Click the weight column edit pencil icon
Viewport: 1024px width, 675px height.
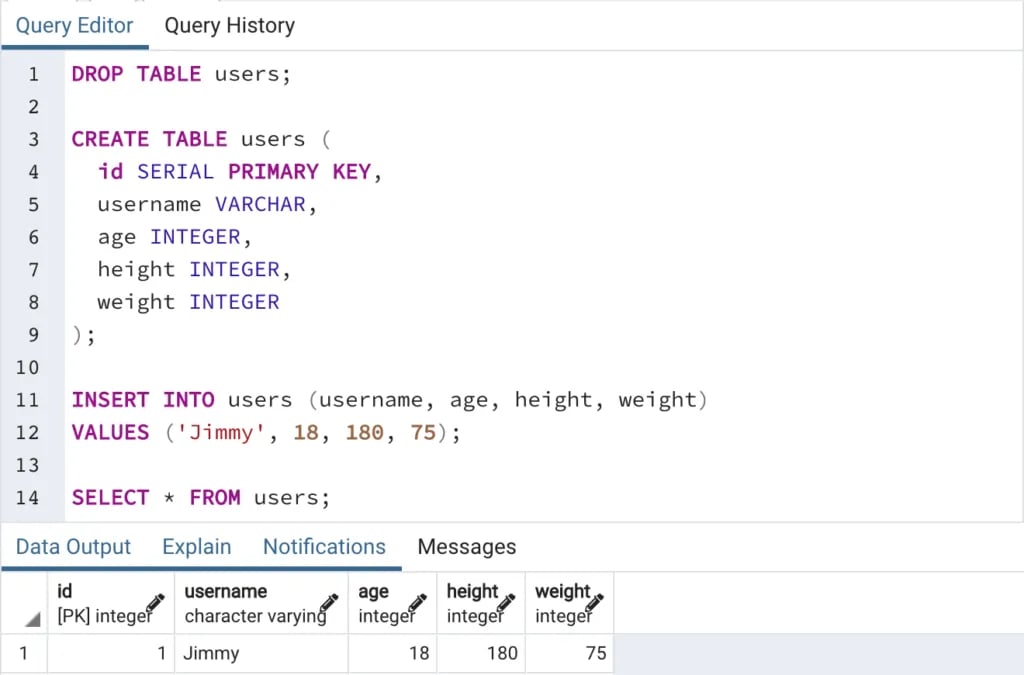[594, 602]
